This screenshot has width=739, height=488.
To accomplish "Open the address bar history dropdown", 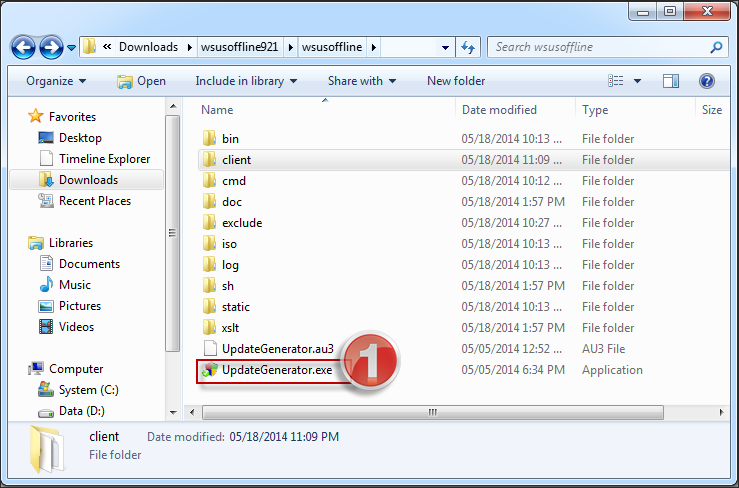I will (445, 47).
